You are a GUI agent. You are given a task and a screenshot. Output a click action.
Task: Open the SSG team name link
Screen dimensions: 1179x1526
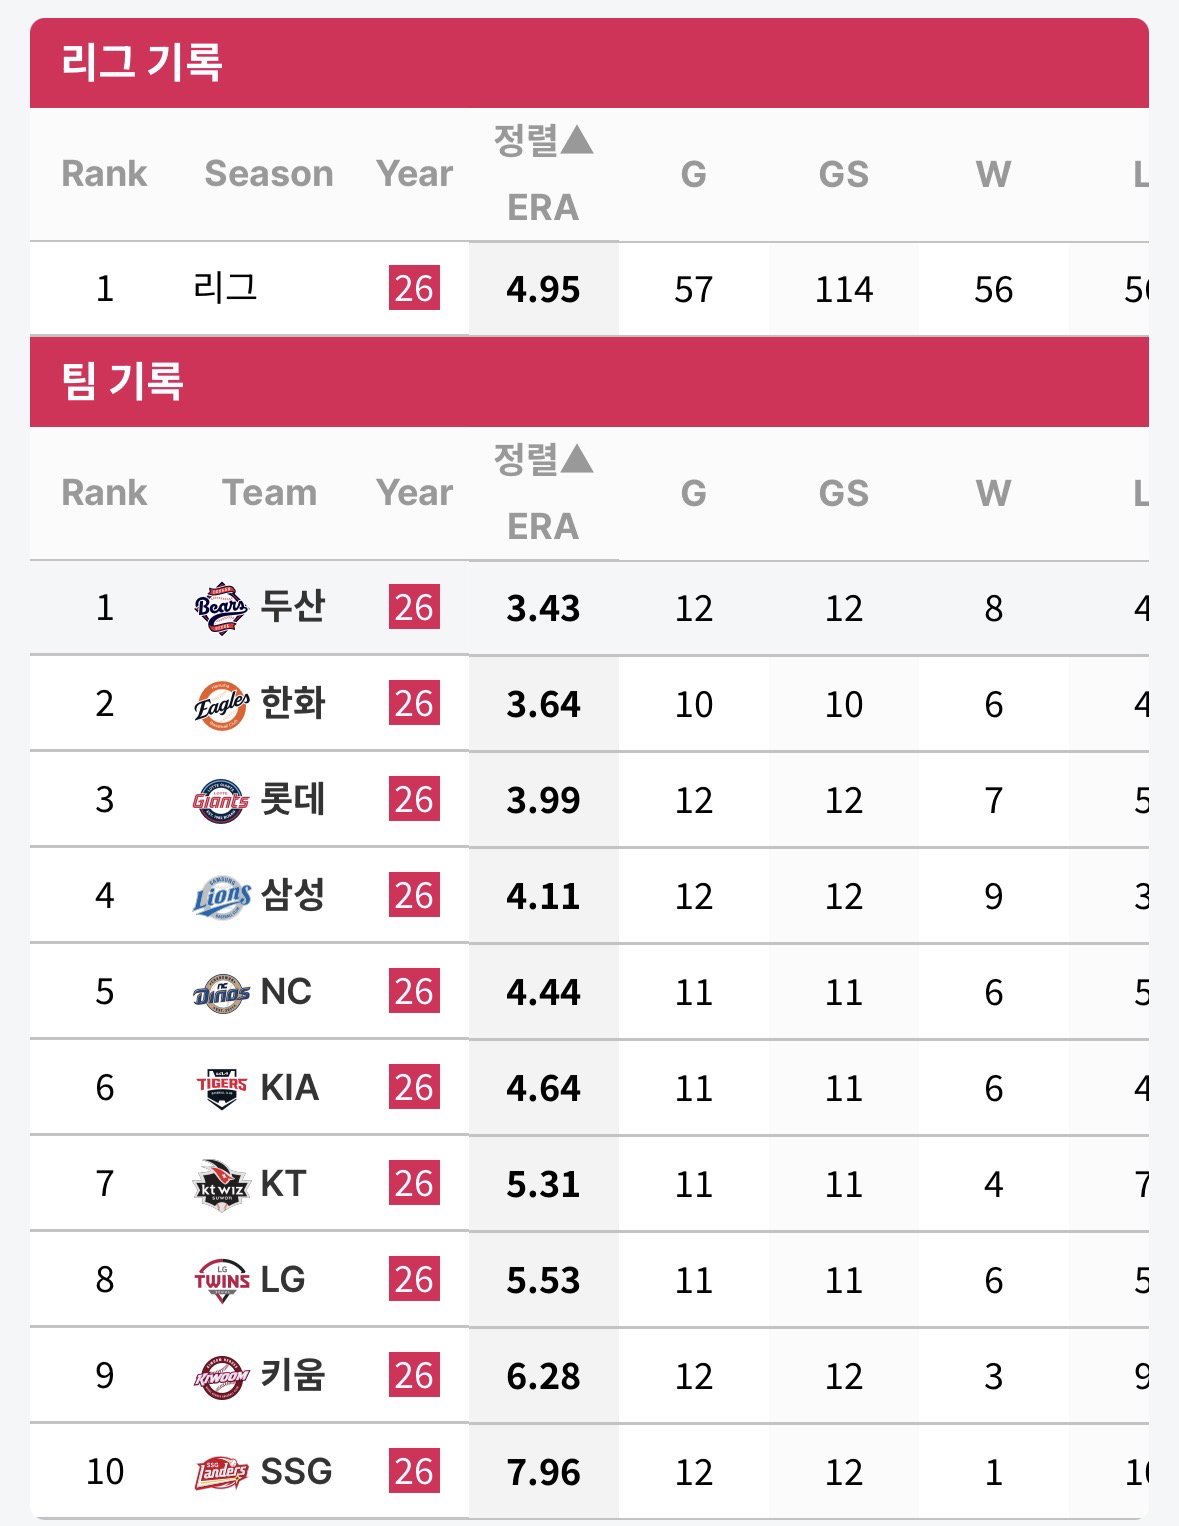pos(296,1471)
